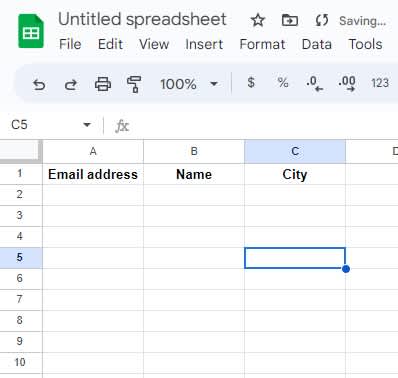This screenshot has width=398, height=378.
Task: Select row 6 header
Action: (x=20, y=279)
